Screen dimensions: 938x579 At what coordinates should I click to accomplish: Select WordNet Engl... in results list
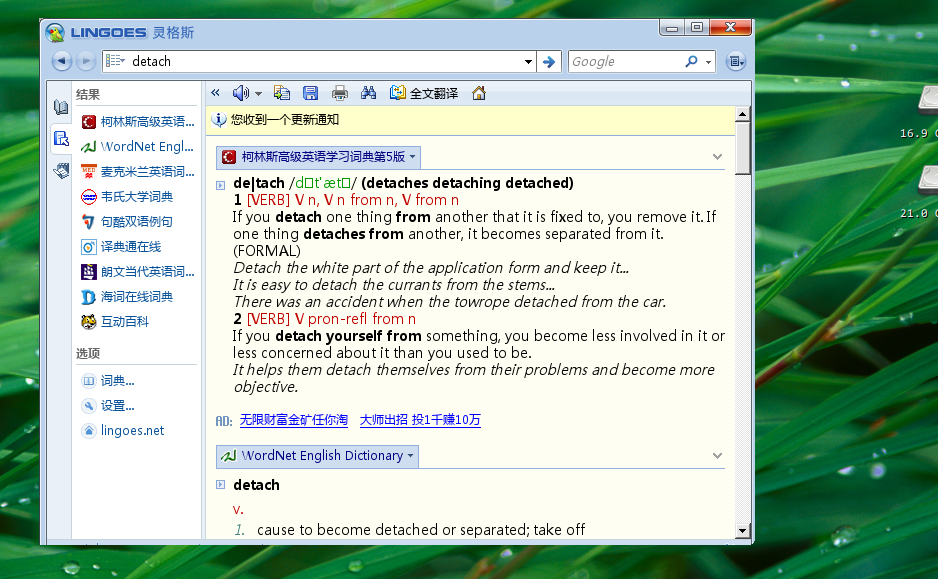pyautogui.click(x=138, y=147)
